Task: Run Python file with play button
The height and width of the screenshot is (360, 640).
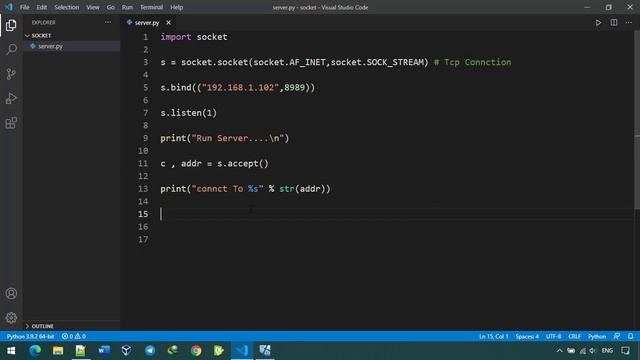Action: tap(598, 22)
